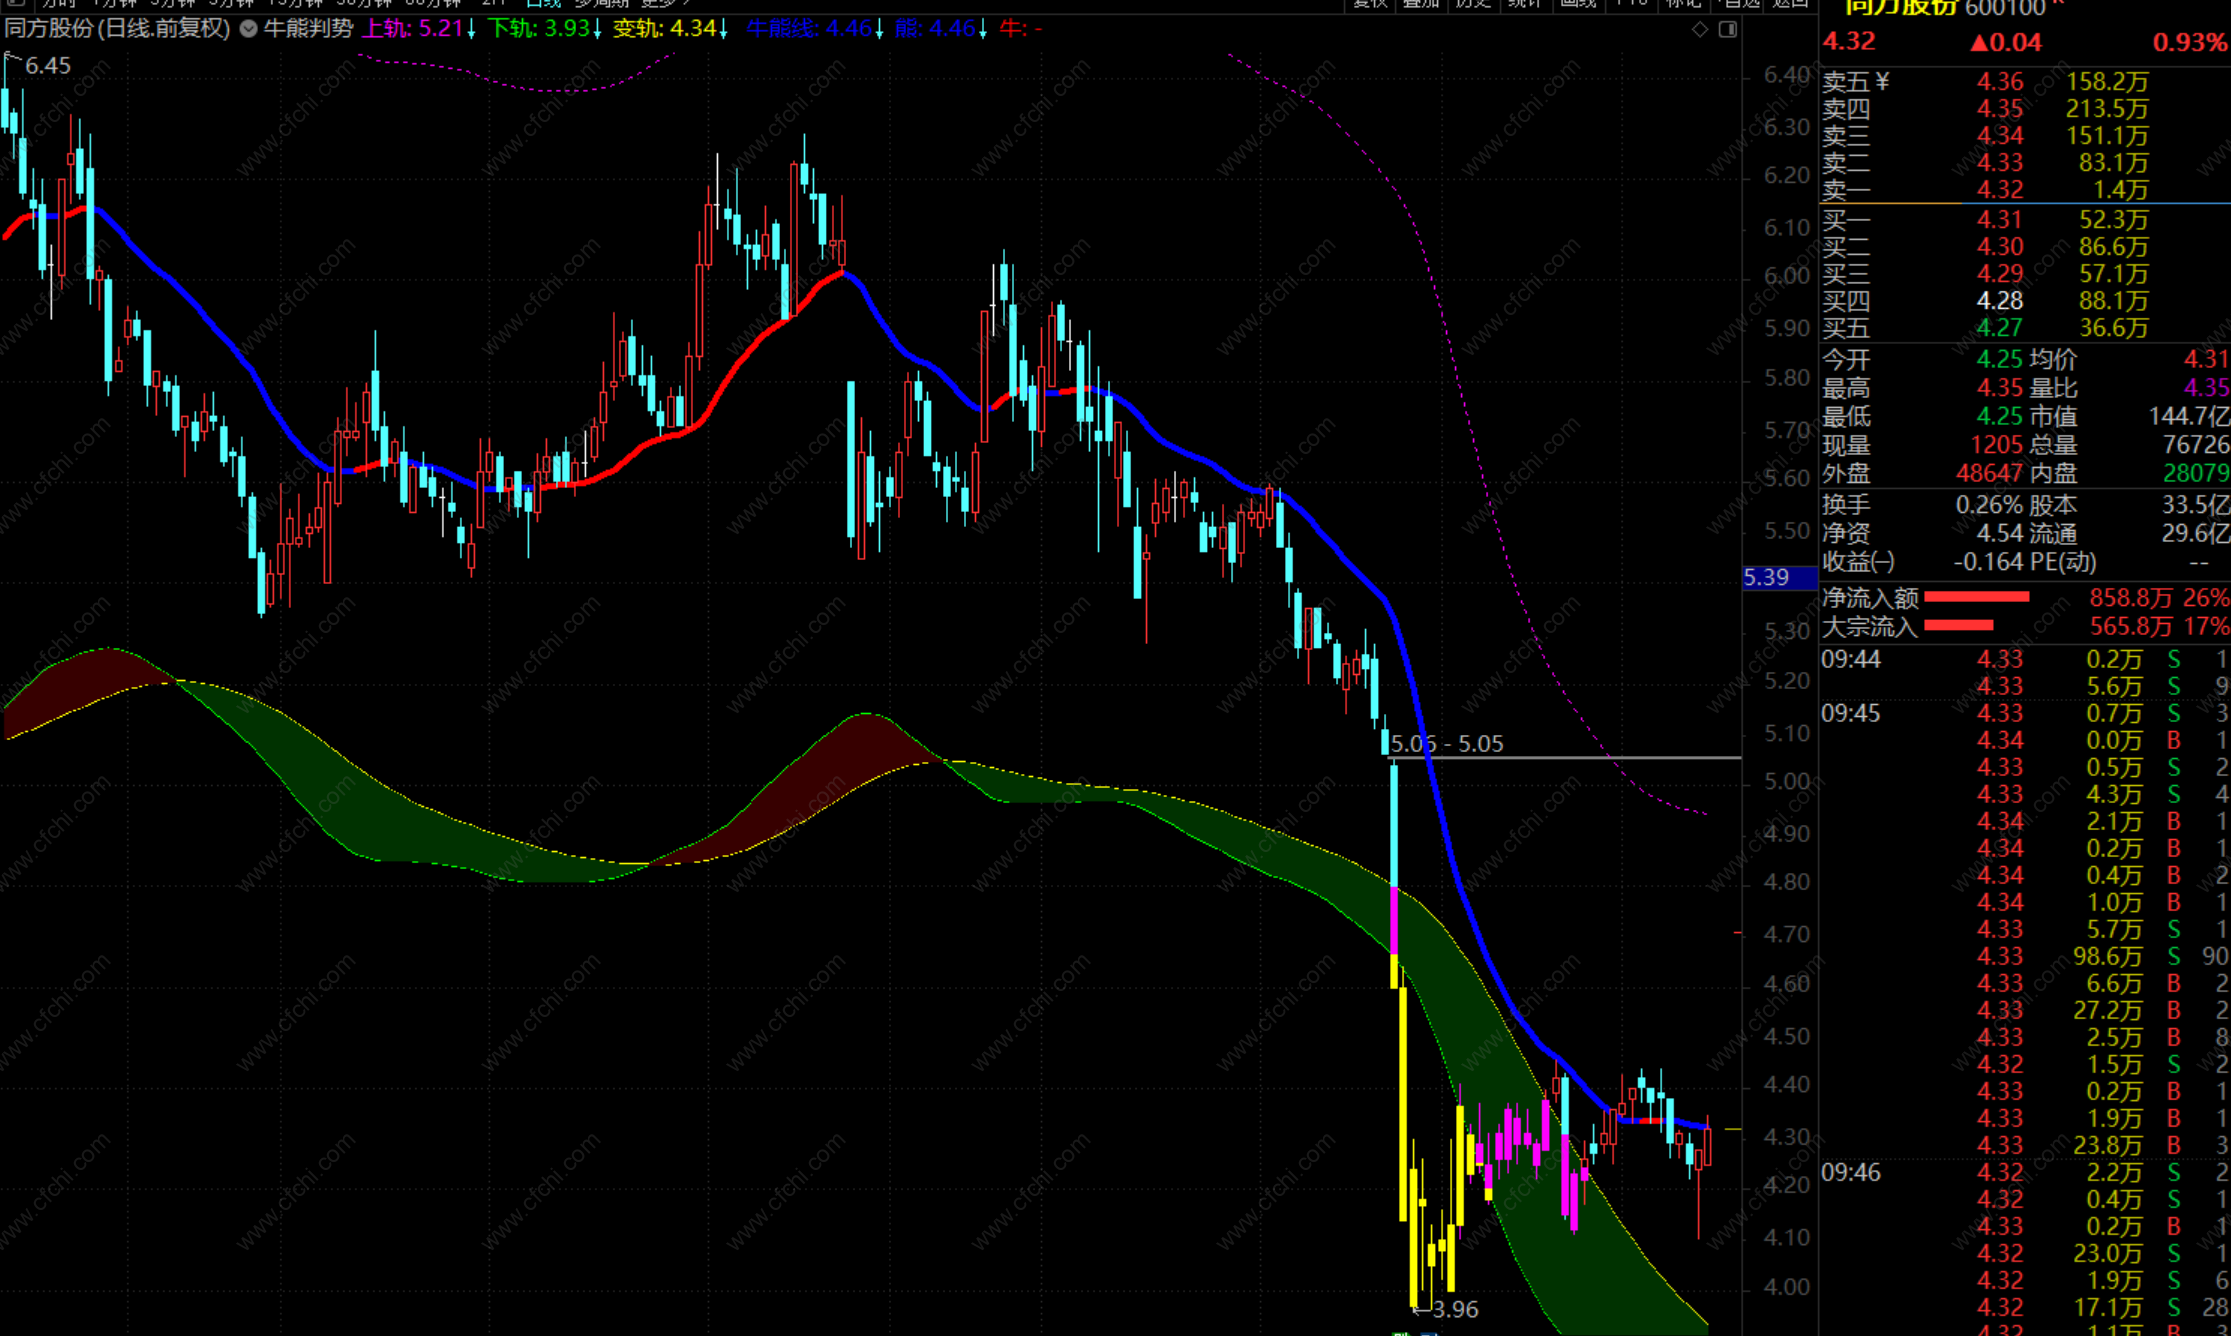The height and width of the screenshot is (1336, 2231).
Task: Click the red up-triangle beside 0.04
Action: (1978, 43)
